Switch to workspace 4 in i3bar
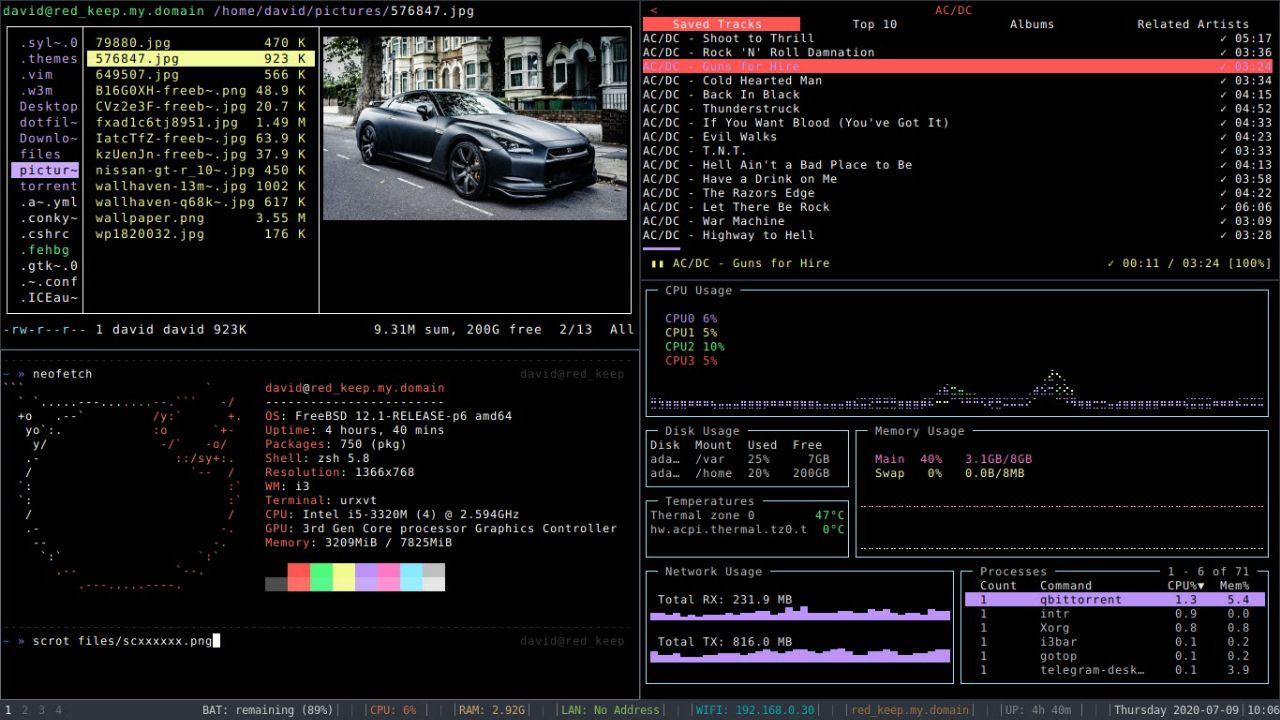 [58, 710]
